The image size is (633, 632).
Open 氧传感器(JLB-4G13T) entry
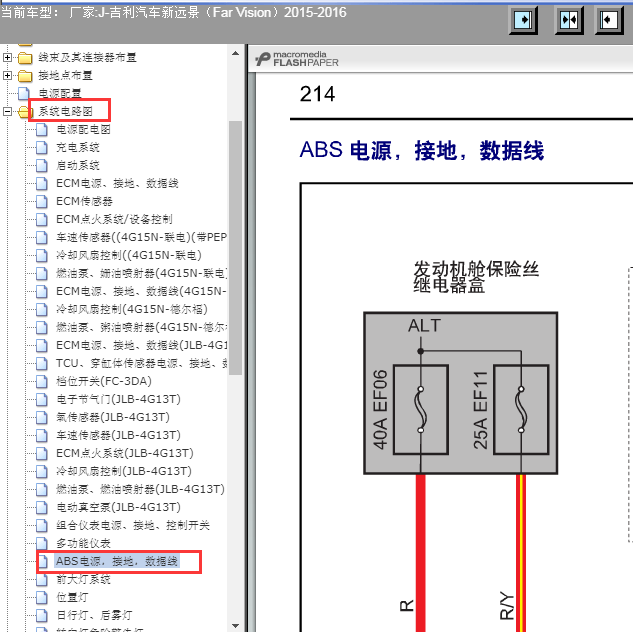[x=113, y=417]
